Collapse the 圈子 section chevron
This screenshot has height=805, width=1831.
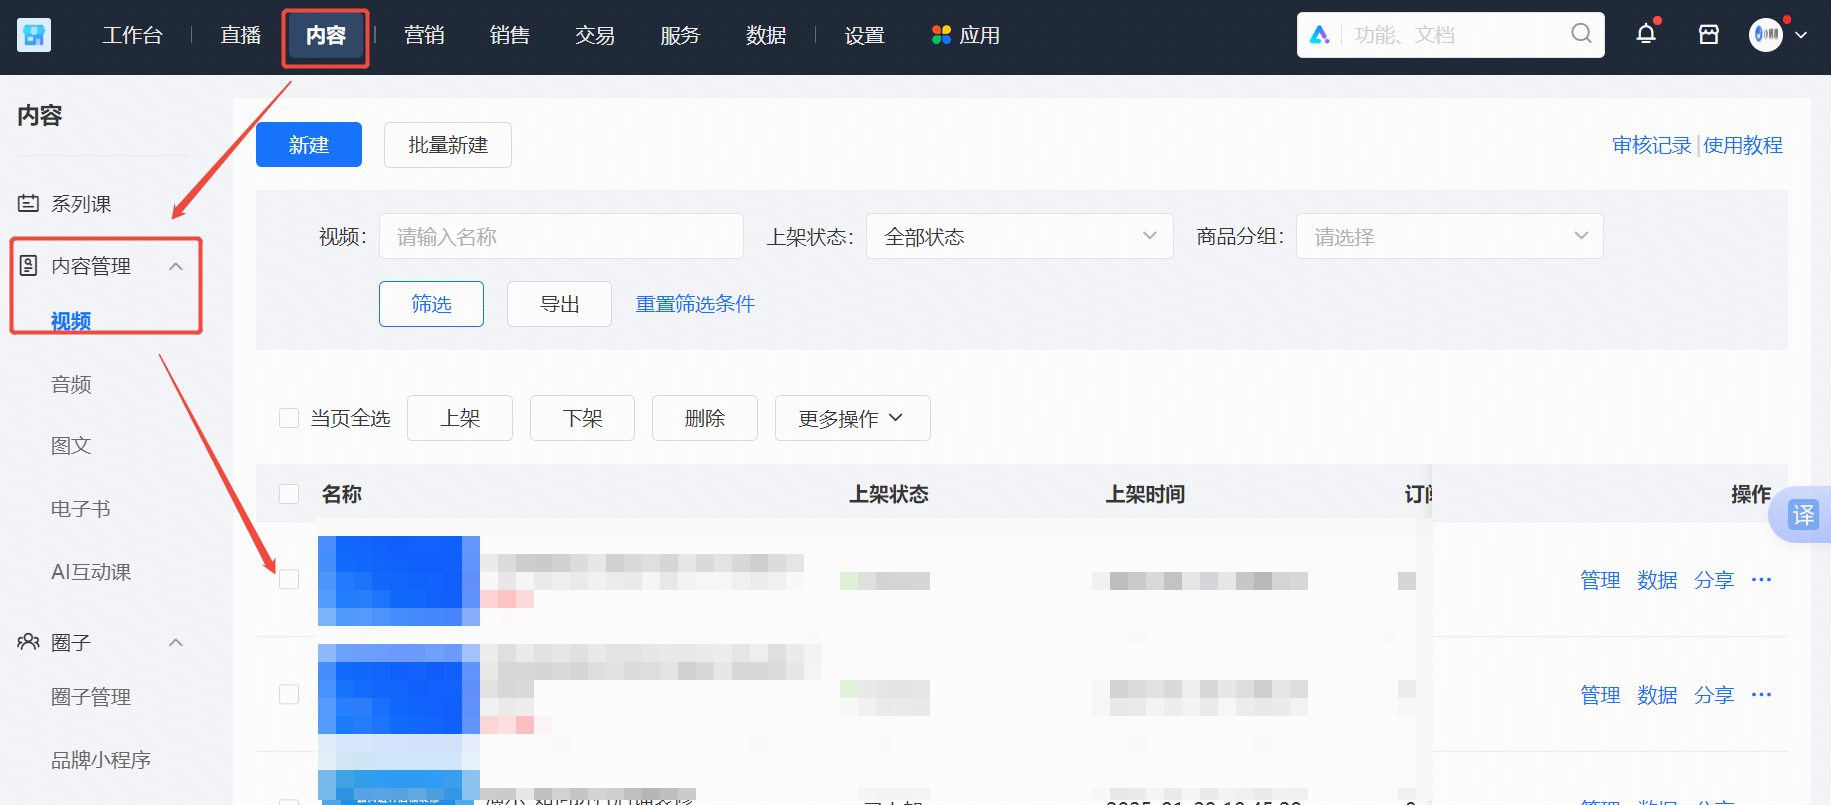click(176, 642)
